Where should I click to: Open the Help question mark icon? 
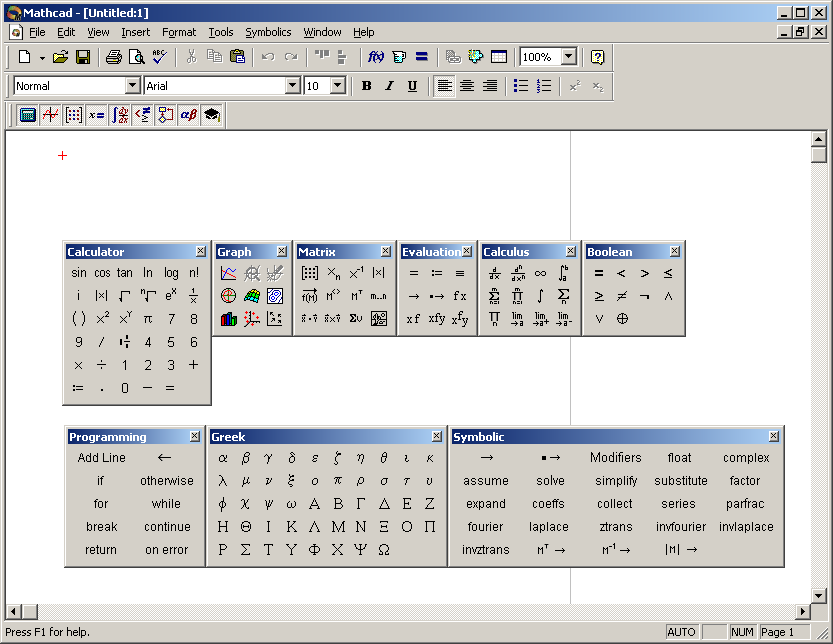click(x=598, y=57)
